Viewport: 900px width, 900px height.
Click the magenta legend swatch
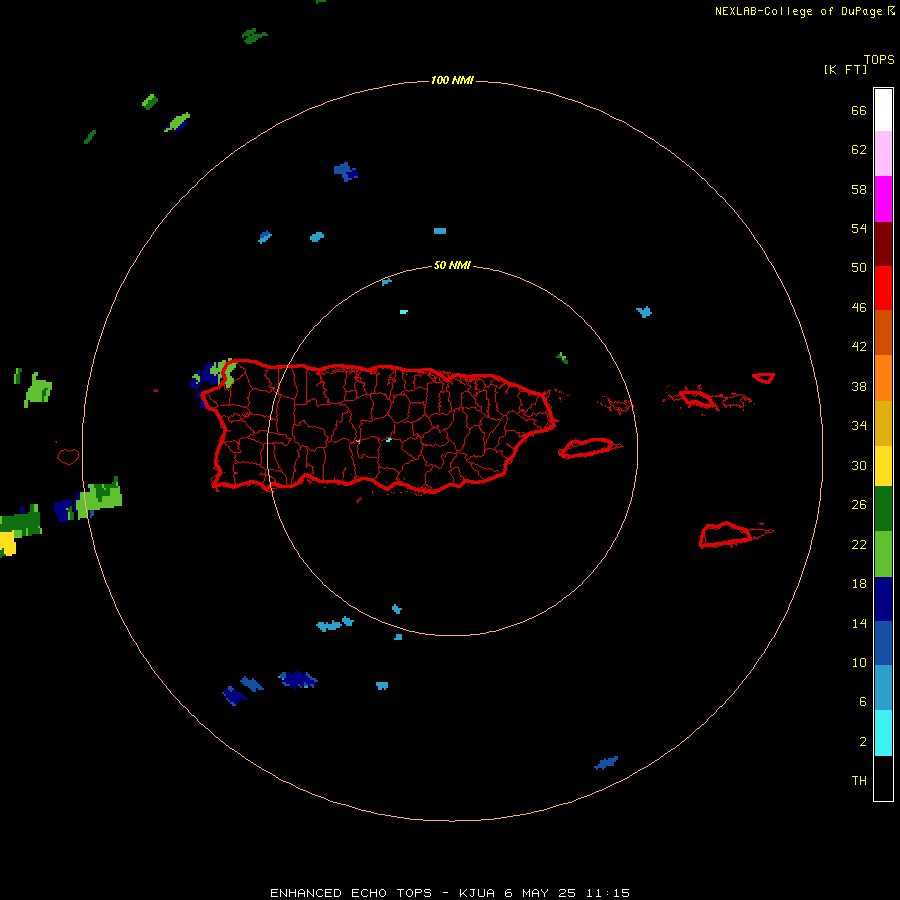coord(883,199)
